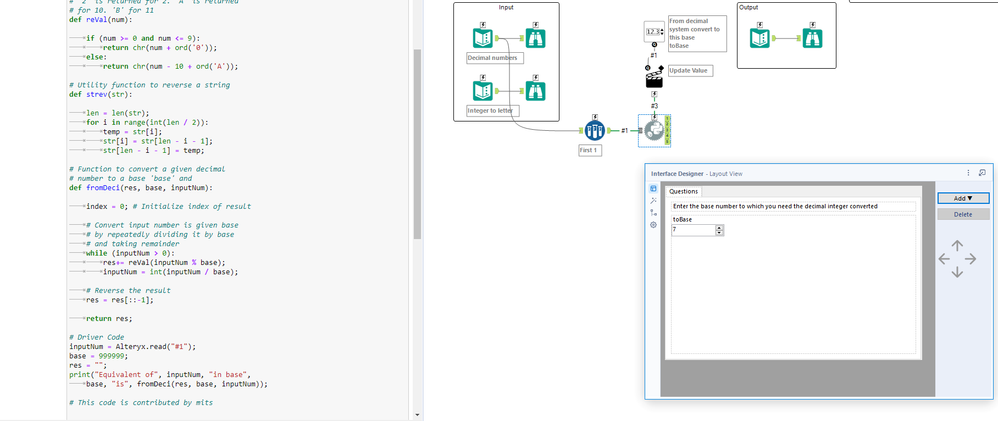
Task: Move question up with the up arrow
Action: coord(957,245)
